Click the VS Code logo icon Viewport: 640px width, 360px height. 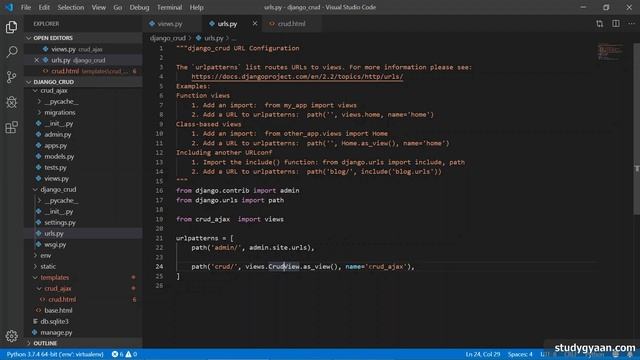(x=9, y=7)
